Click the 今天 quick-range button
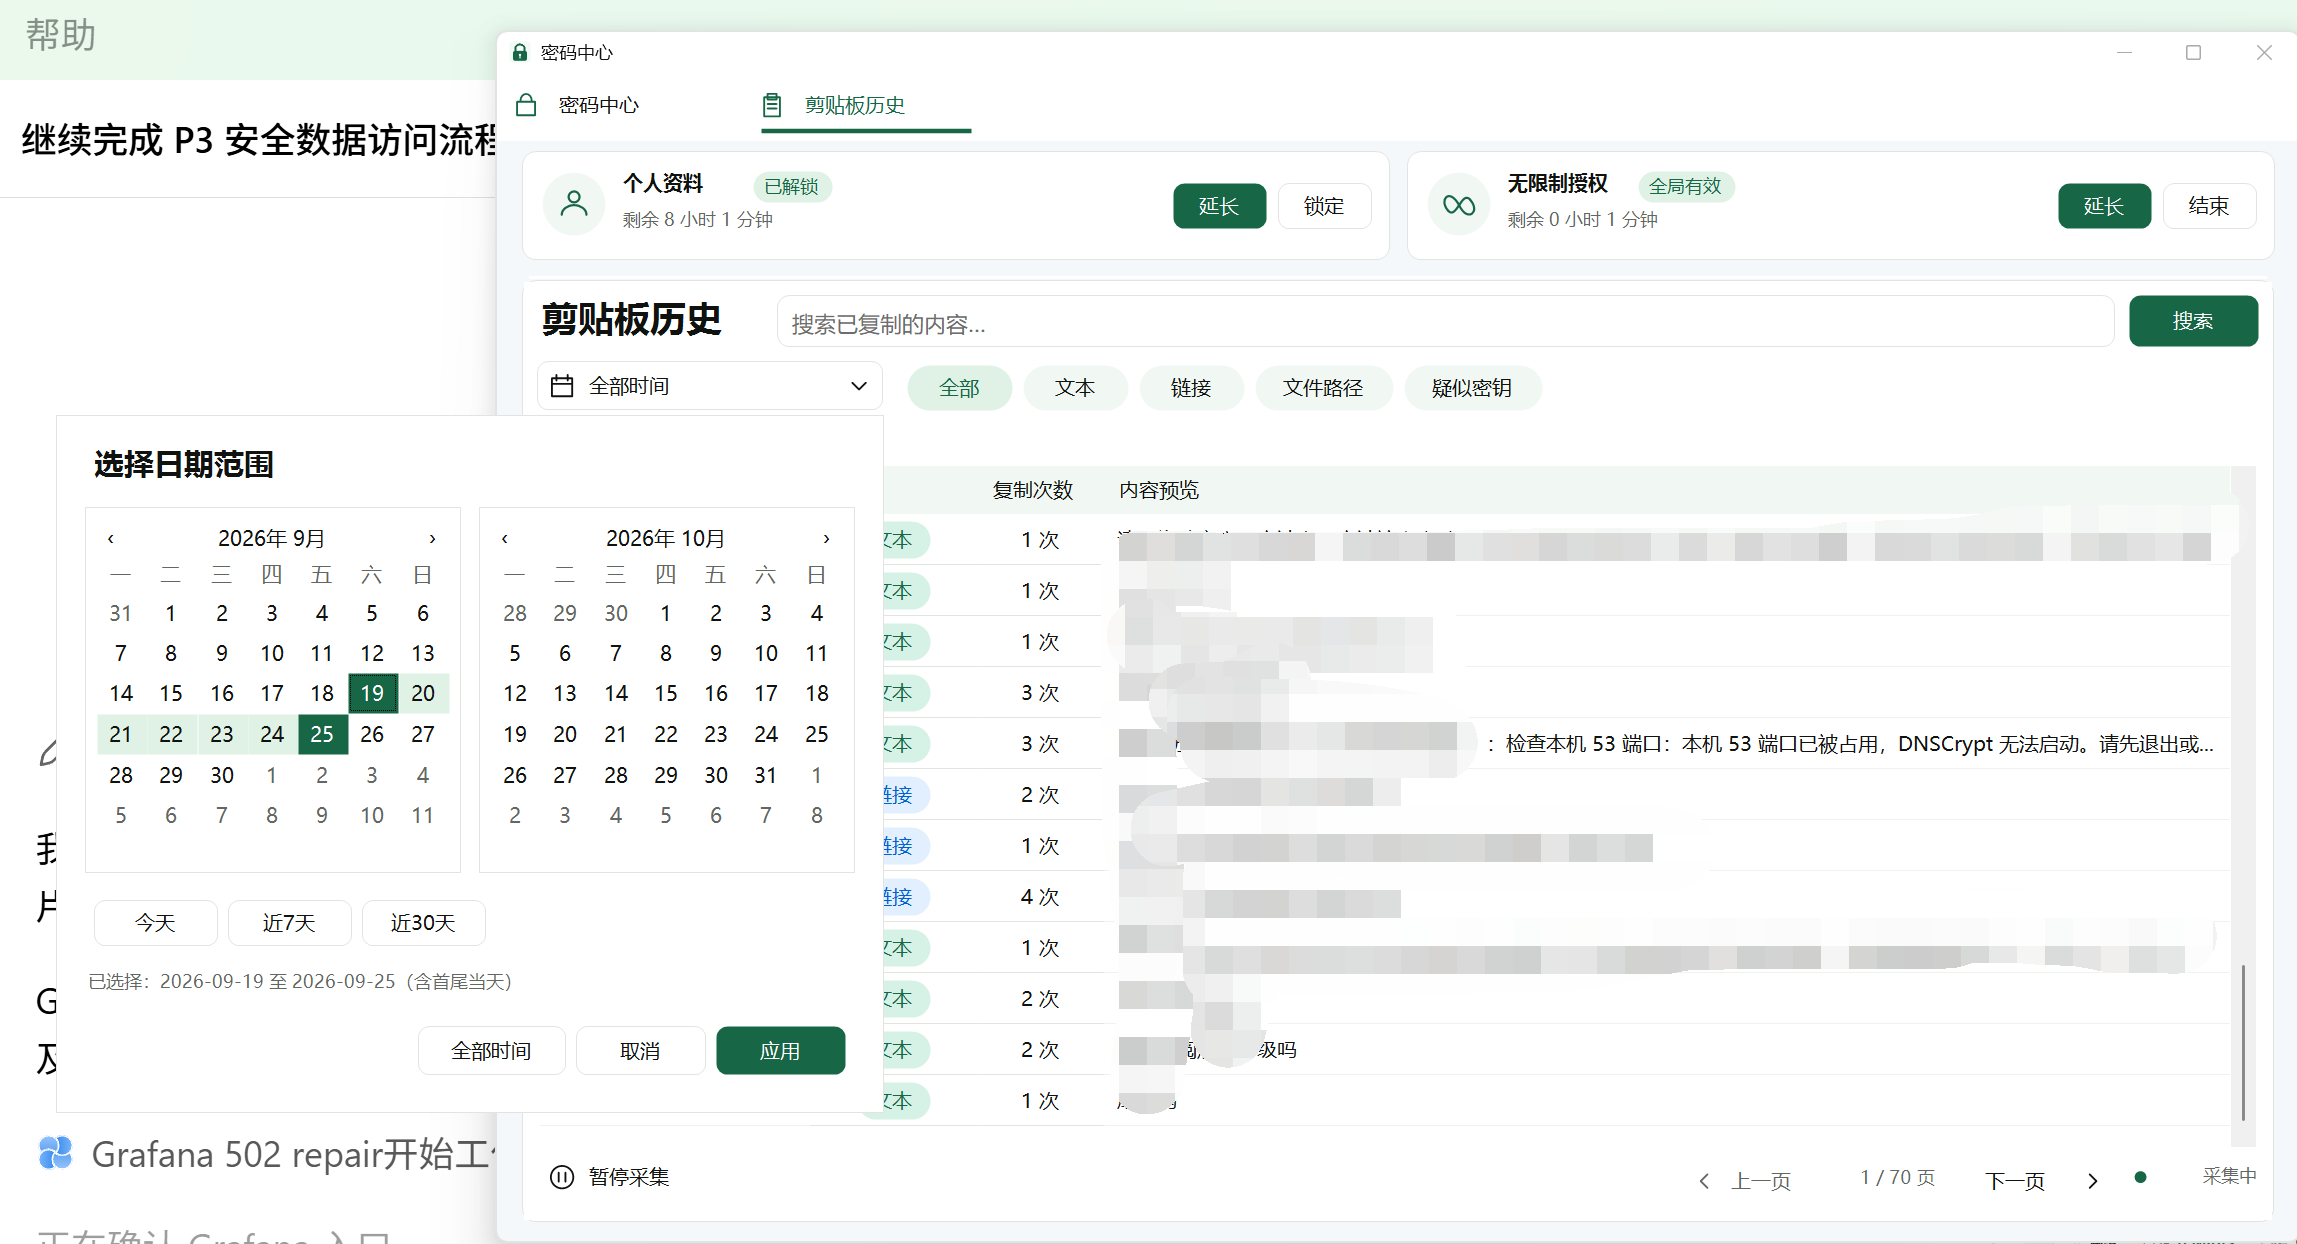 pyautogui.click(x=155, y=923)
